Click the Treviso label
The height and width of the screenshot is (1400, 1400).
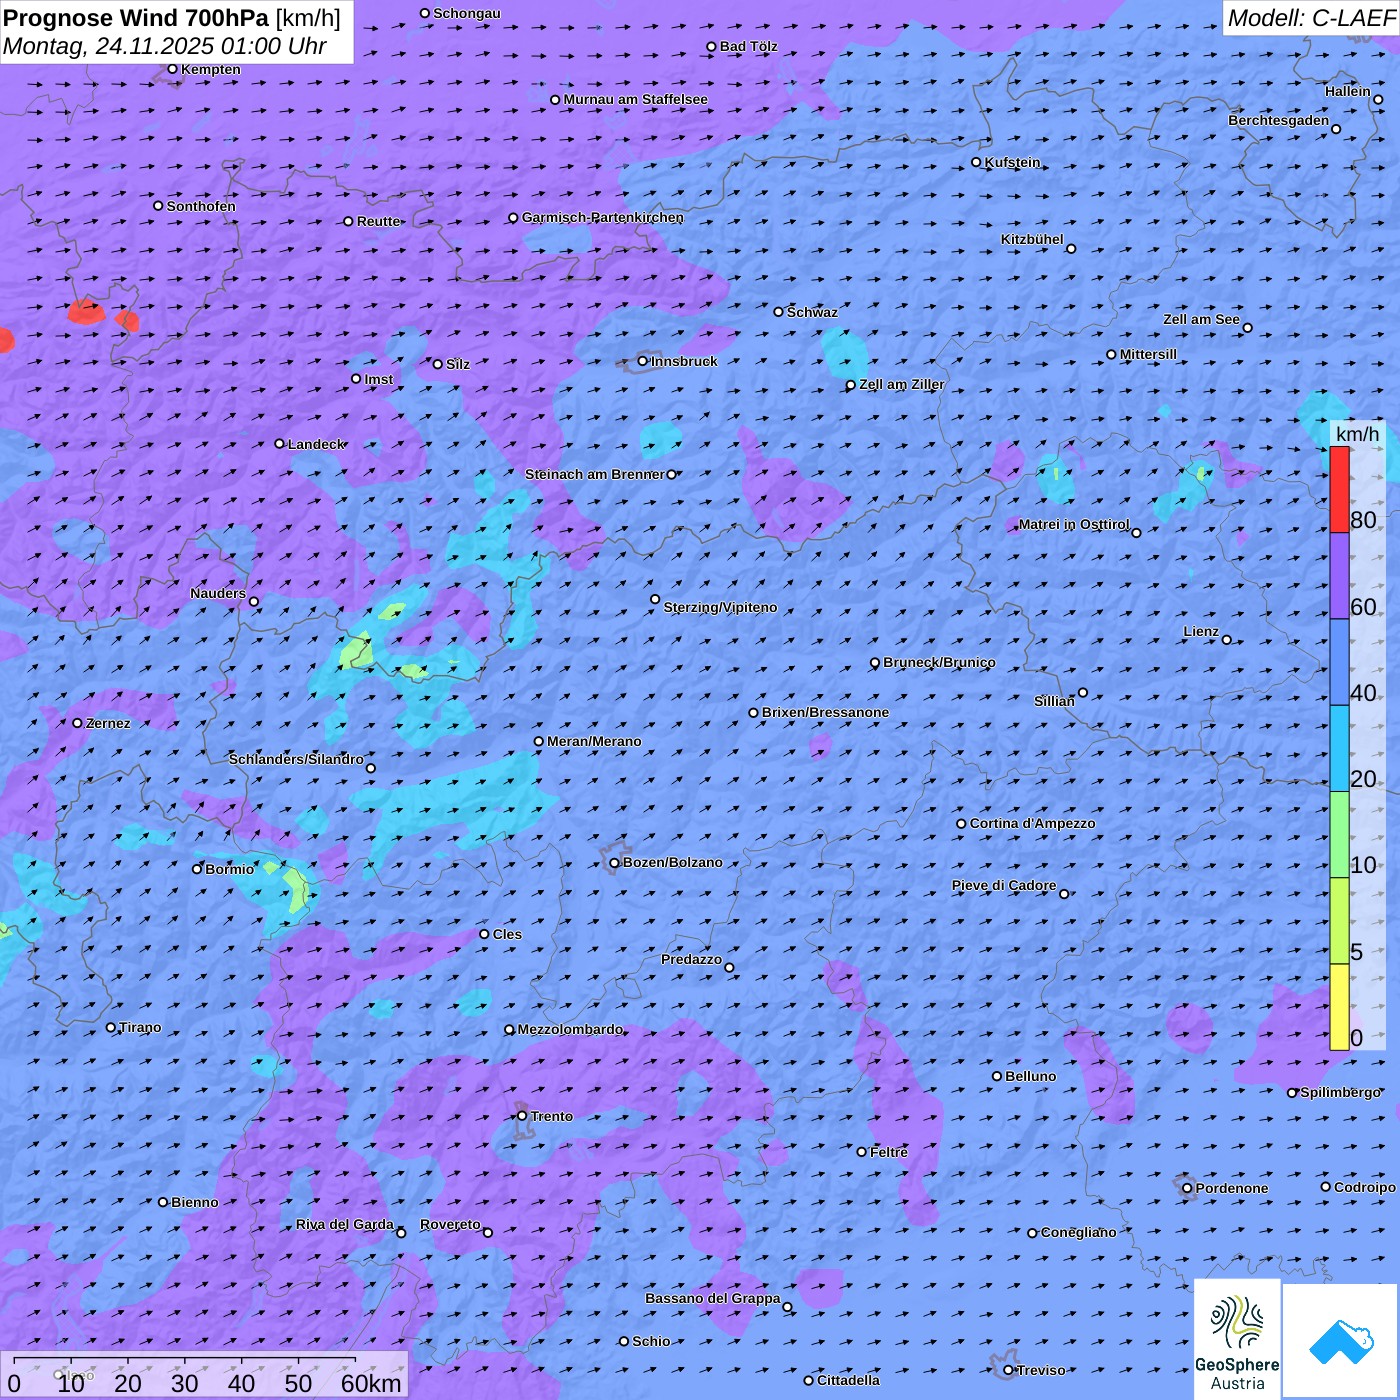(1041, 1370)
